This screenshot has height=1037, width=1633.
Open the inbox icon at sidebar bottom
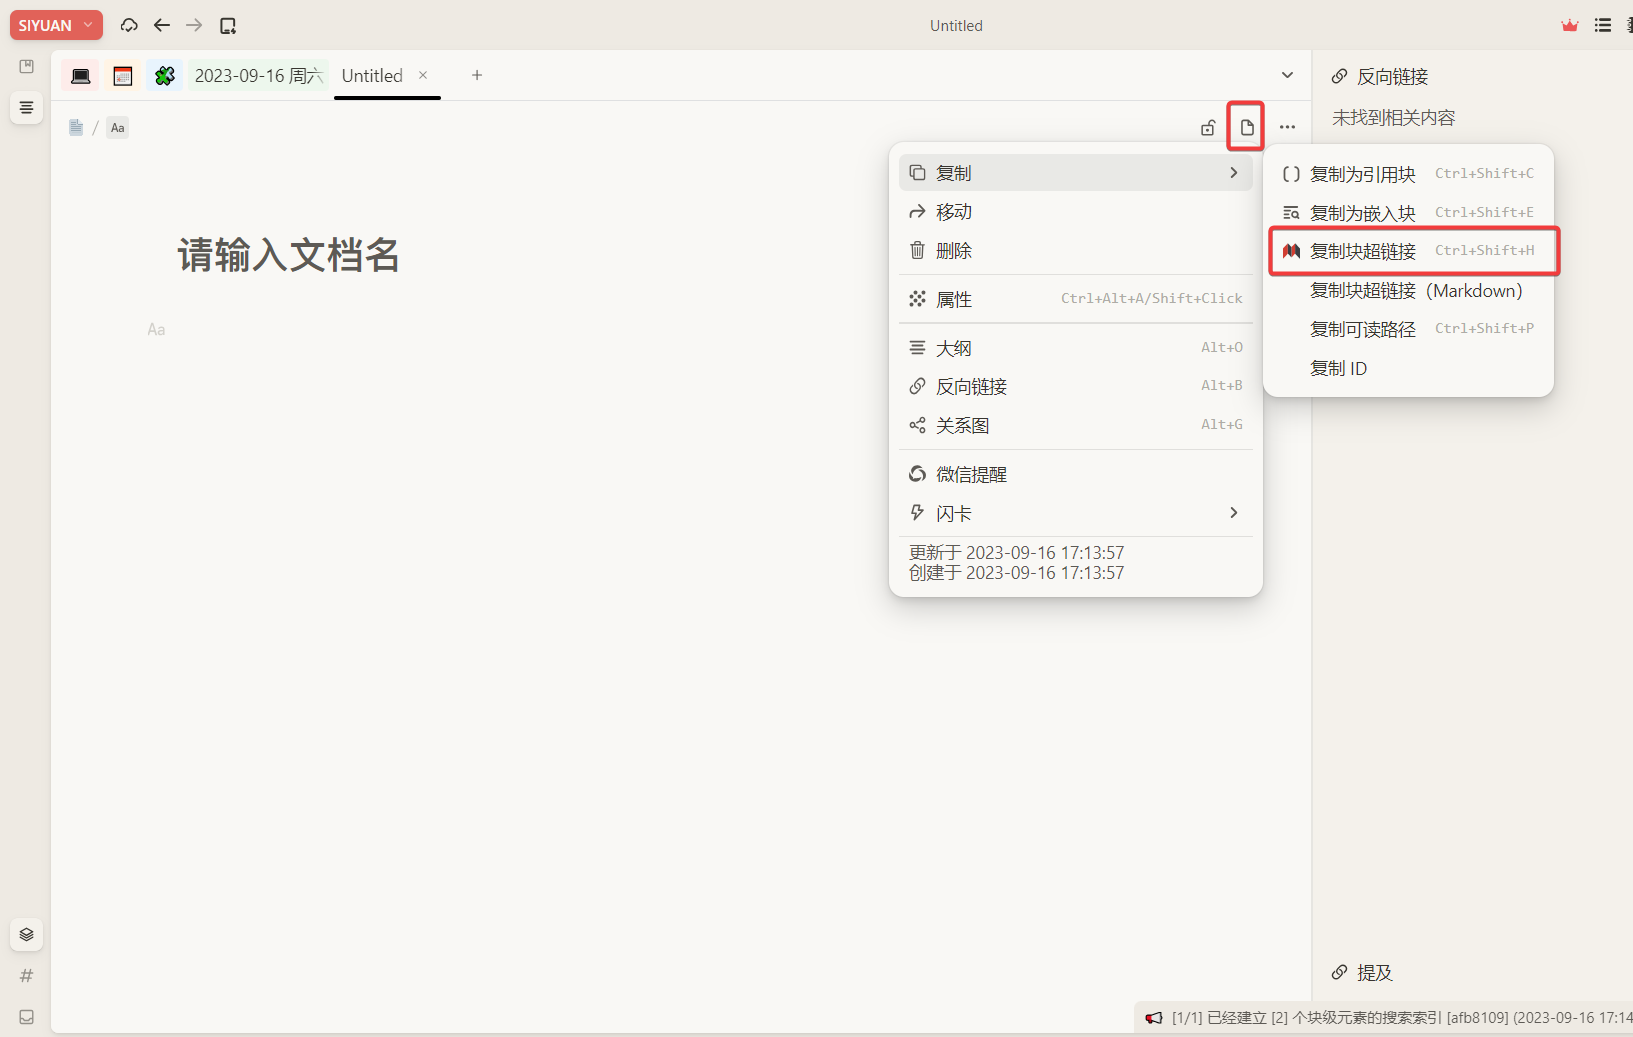pos(27,1017)
